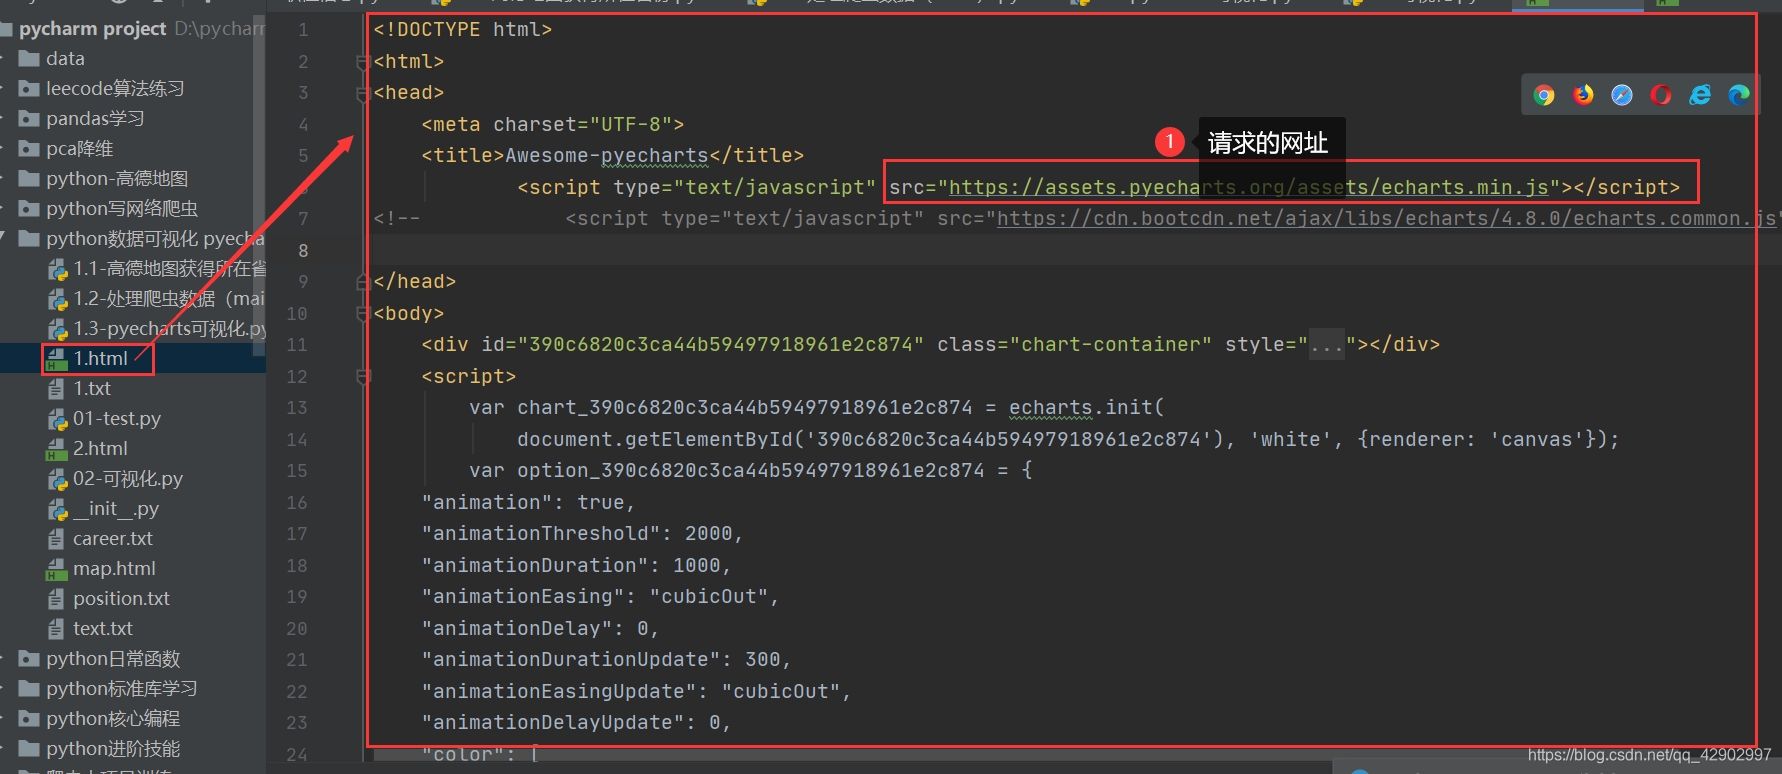This screenshot has width=1782, height=774.
Task: Click the Python icon beside 1.3-pyecharts可视化.py
Action: click(58, 328)
